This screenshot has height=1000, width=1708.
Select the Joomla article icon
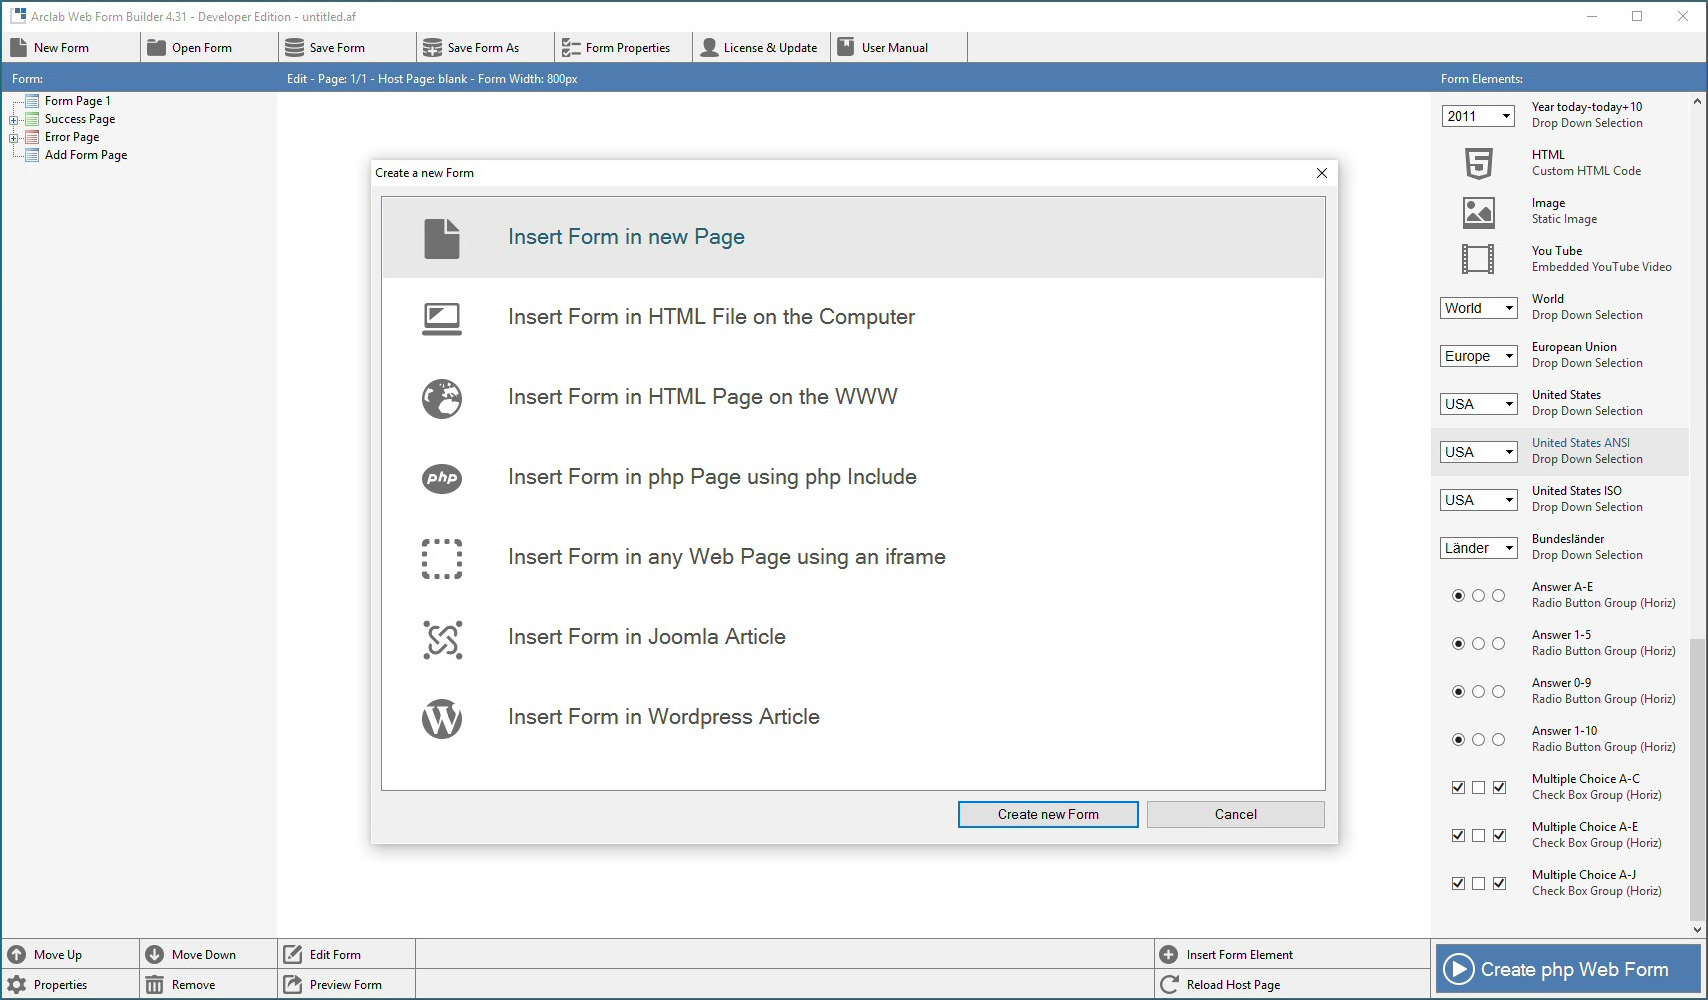coord(441,638)
